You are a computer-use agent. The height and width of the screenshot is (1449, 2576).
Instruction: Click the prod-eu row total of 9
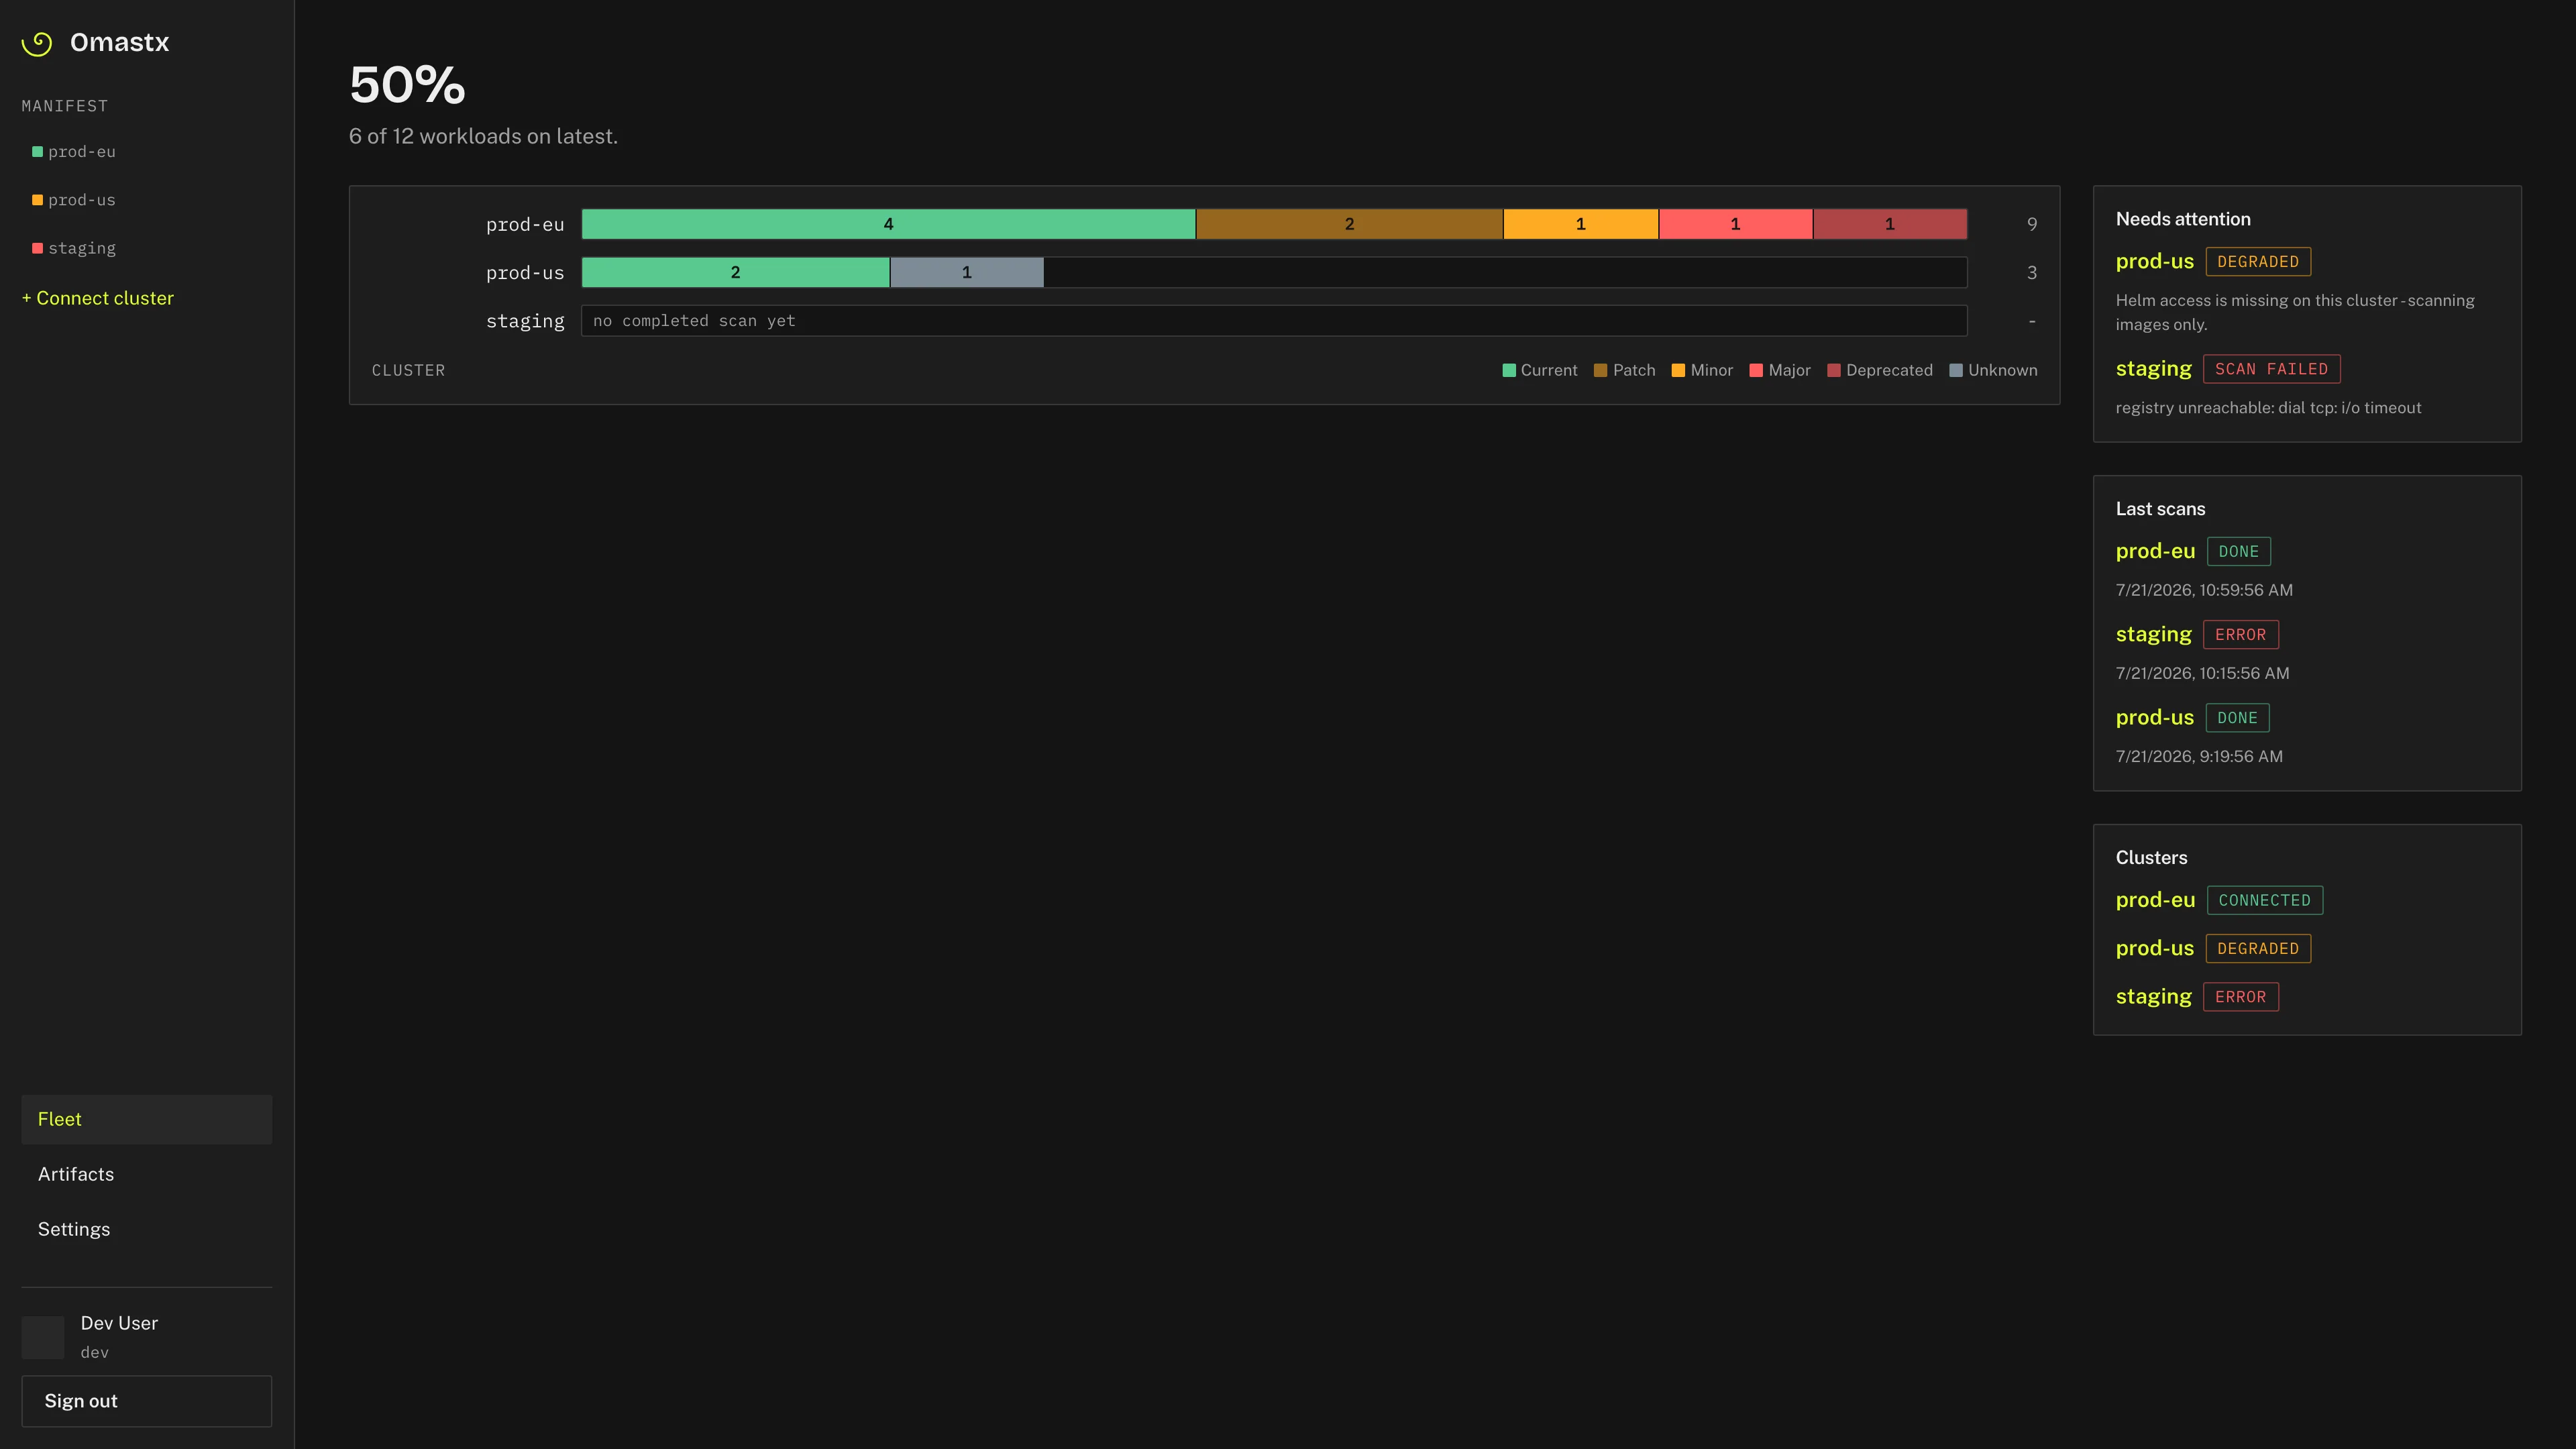pyautogui.click(x=2031, y=224)
